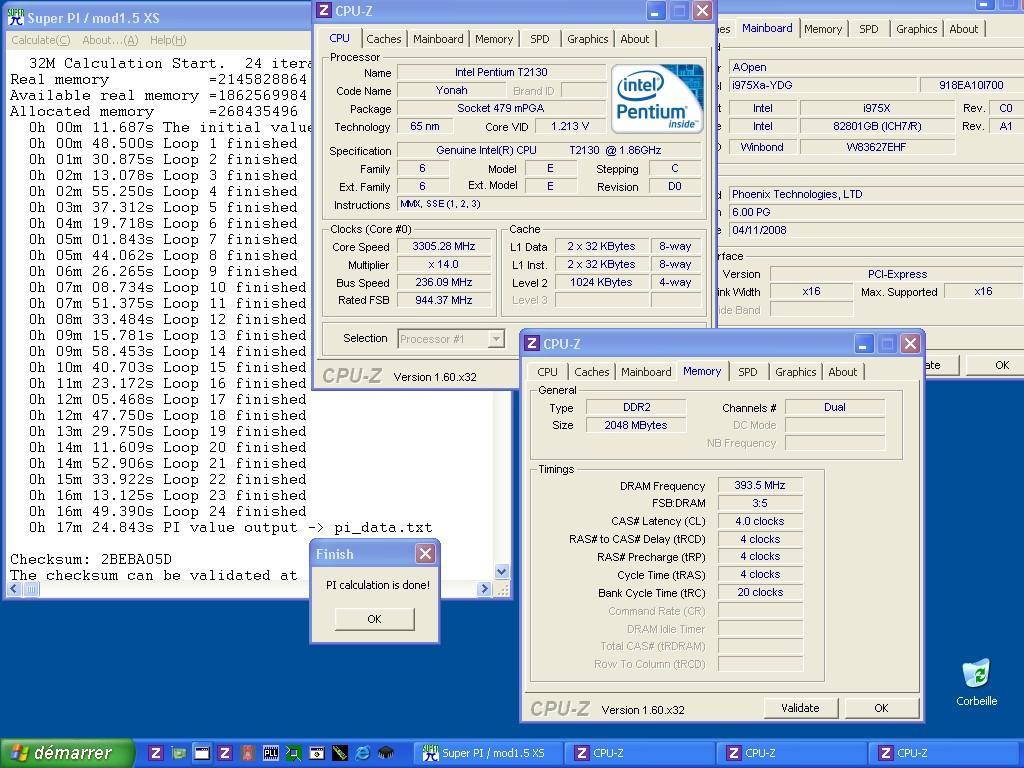Open the About menu in Super PI
The image size is (1024, 768).
coord(110,40)
